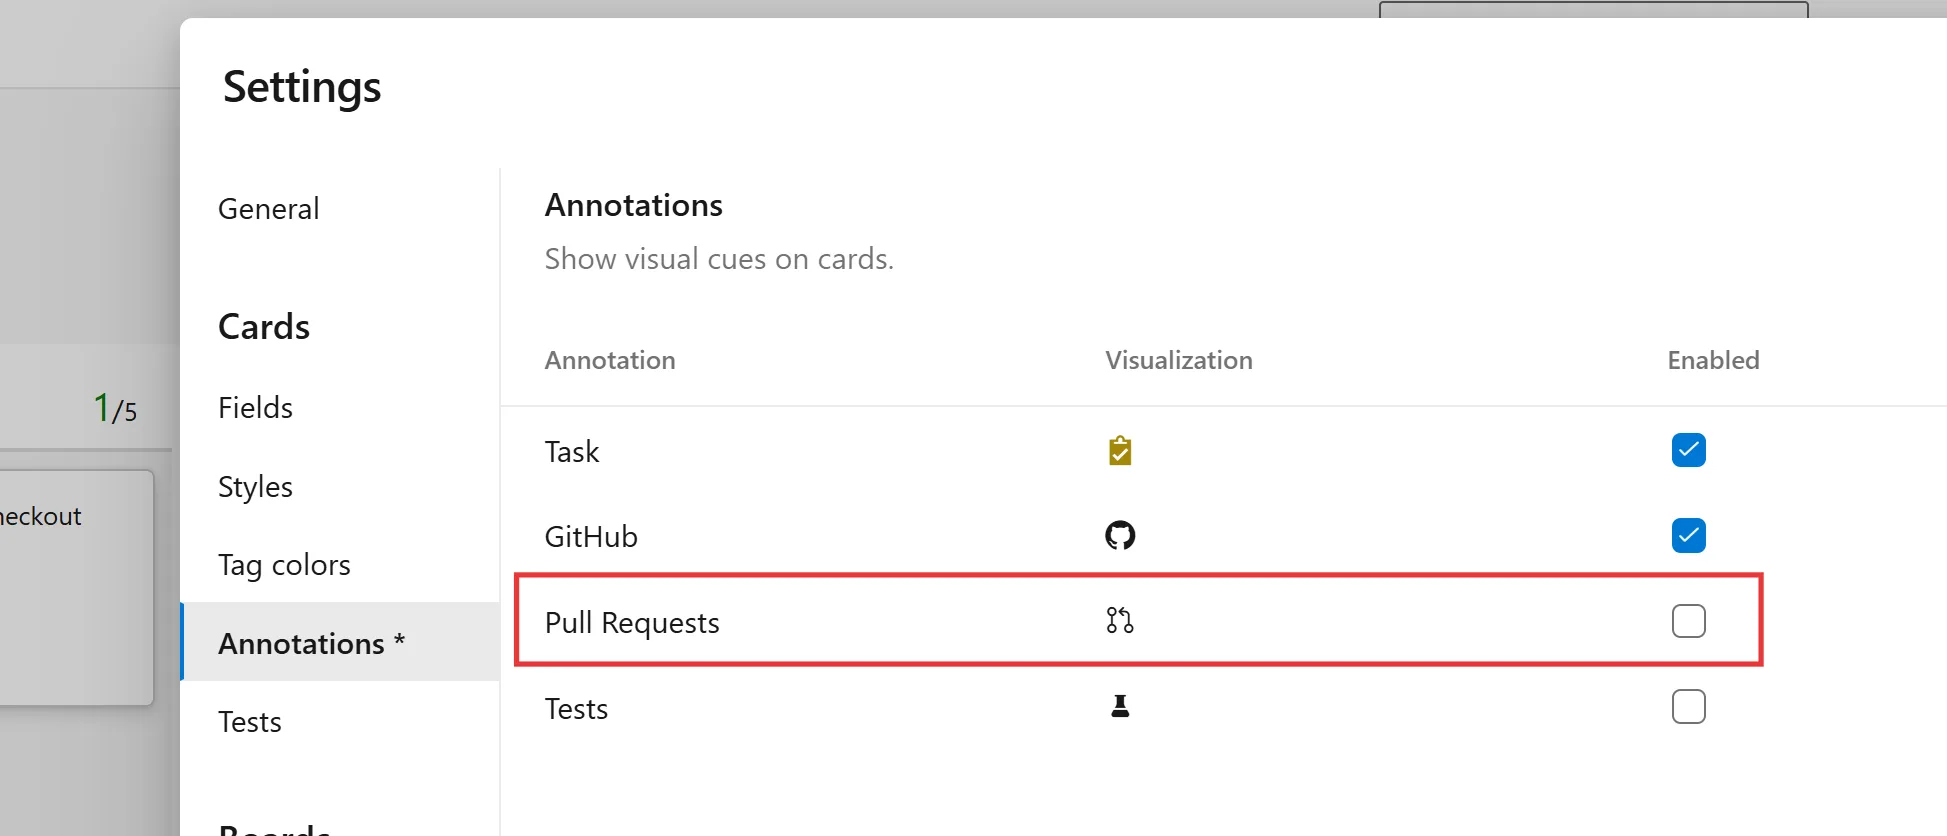This screenshot has width=1947, height=836.
Task: Go to Tag colors settings
Action: click(284, 565)
